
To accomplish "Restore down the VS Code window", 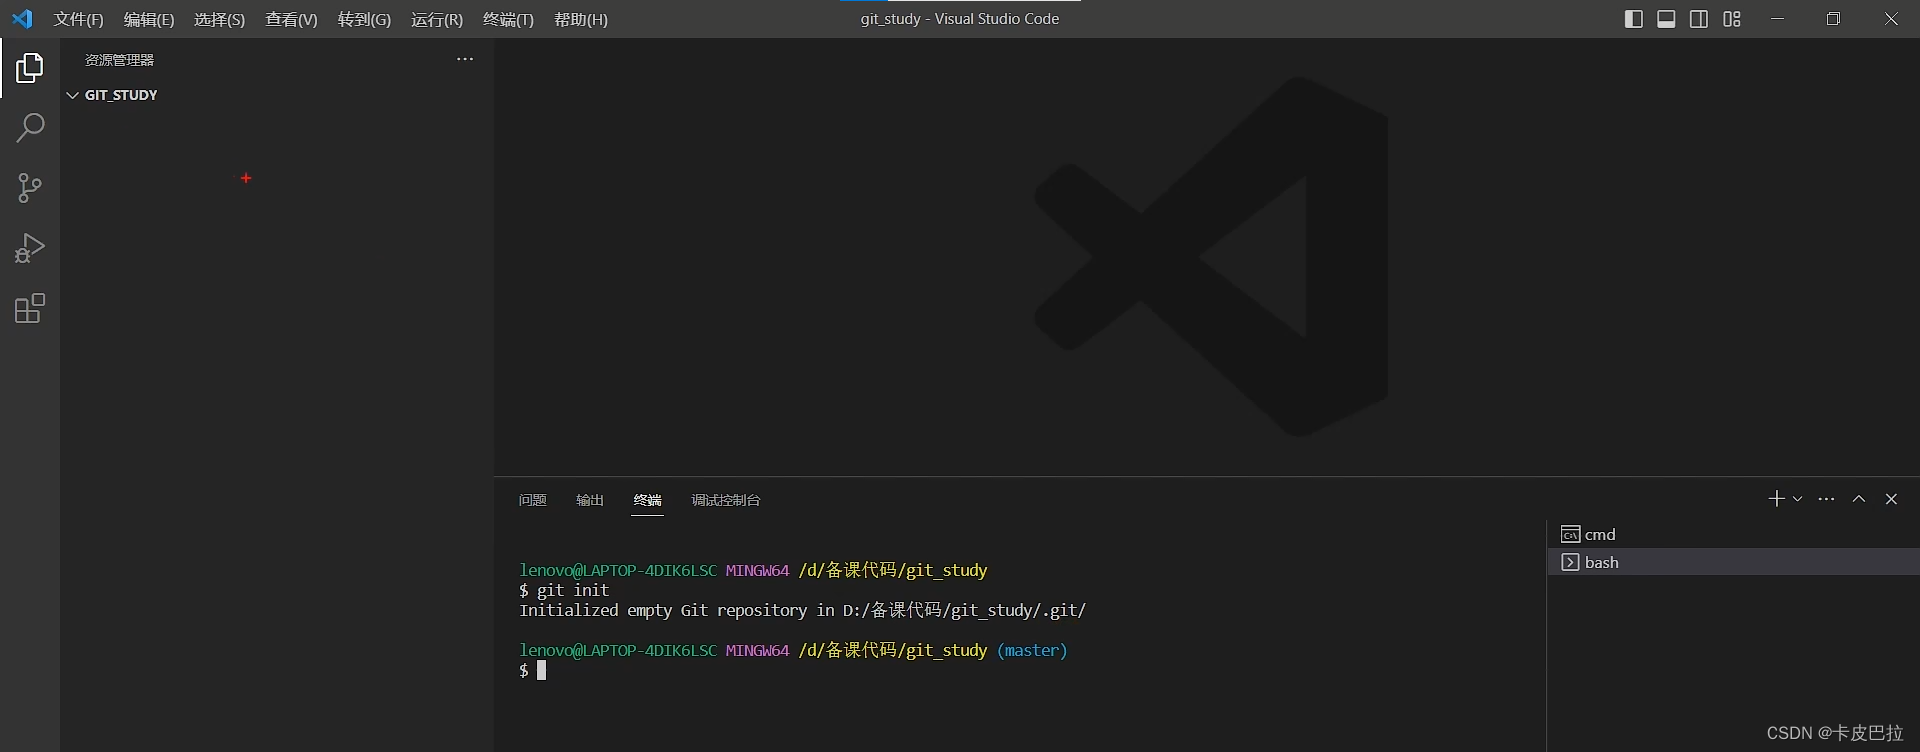I will tap(1833, 19).
